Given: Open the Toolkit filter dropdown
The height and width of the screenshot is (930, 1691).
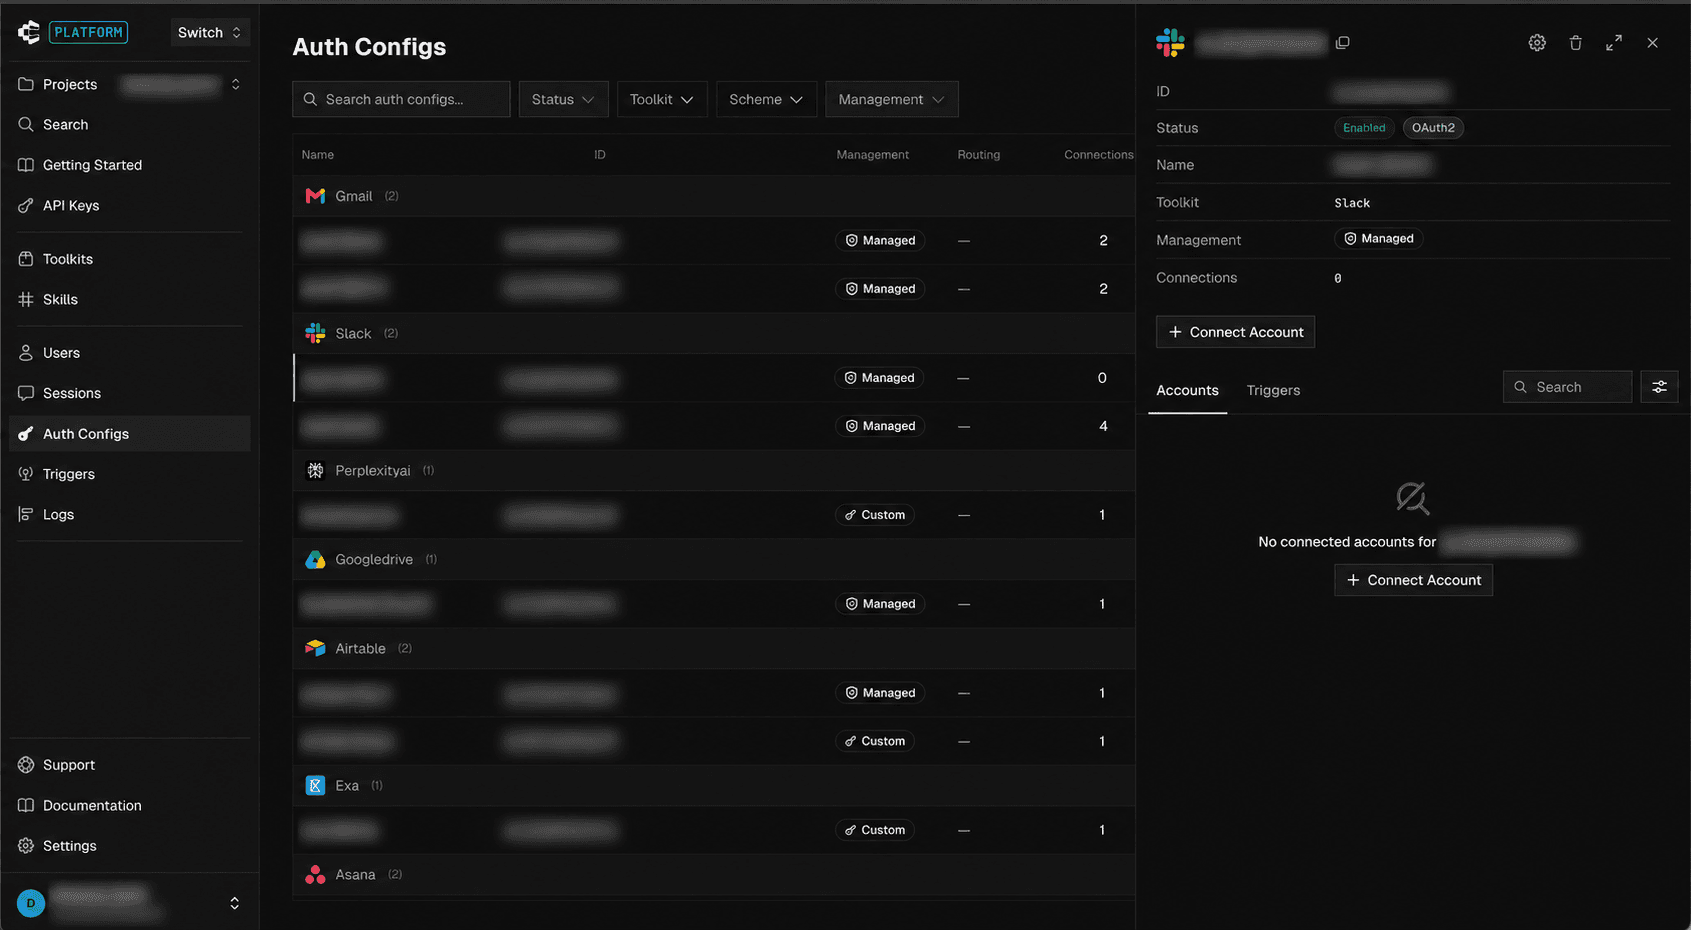Looking at the screenshot, I should (662, 99).
